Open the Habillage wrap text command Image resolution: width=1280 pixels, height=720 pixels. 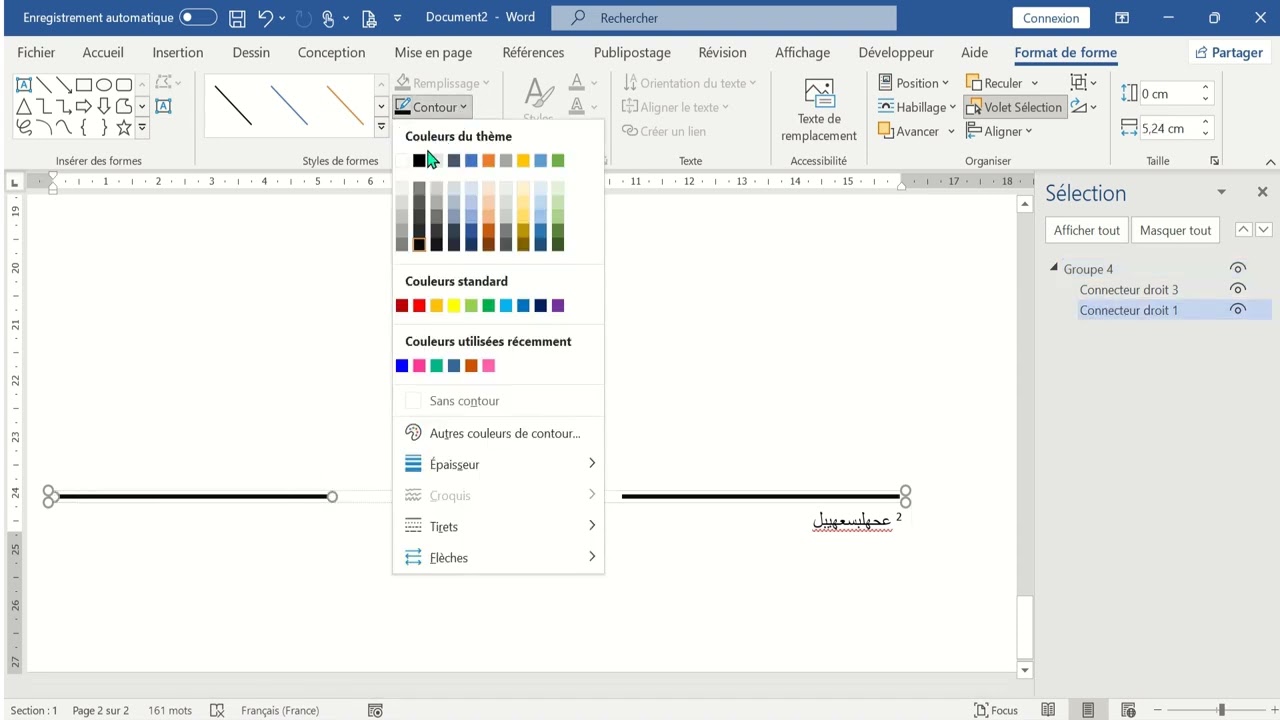[916, 107]
